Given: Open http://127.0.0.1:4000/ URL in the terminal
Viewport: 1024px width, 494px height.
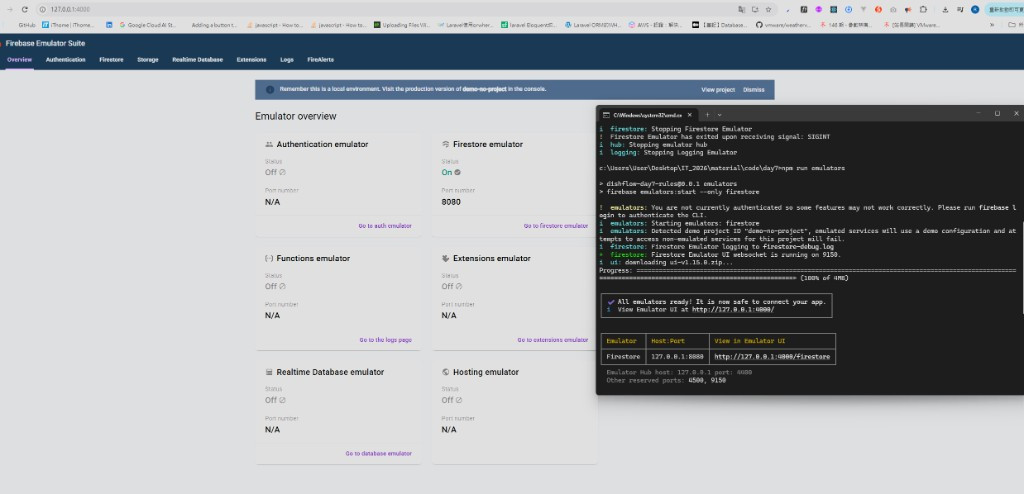Looking at the screenshot, I should point(733,310).
